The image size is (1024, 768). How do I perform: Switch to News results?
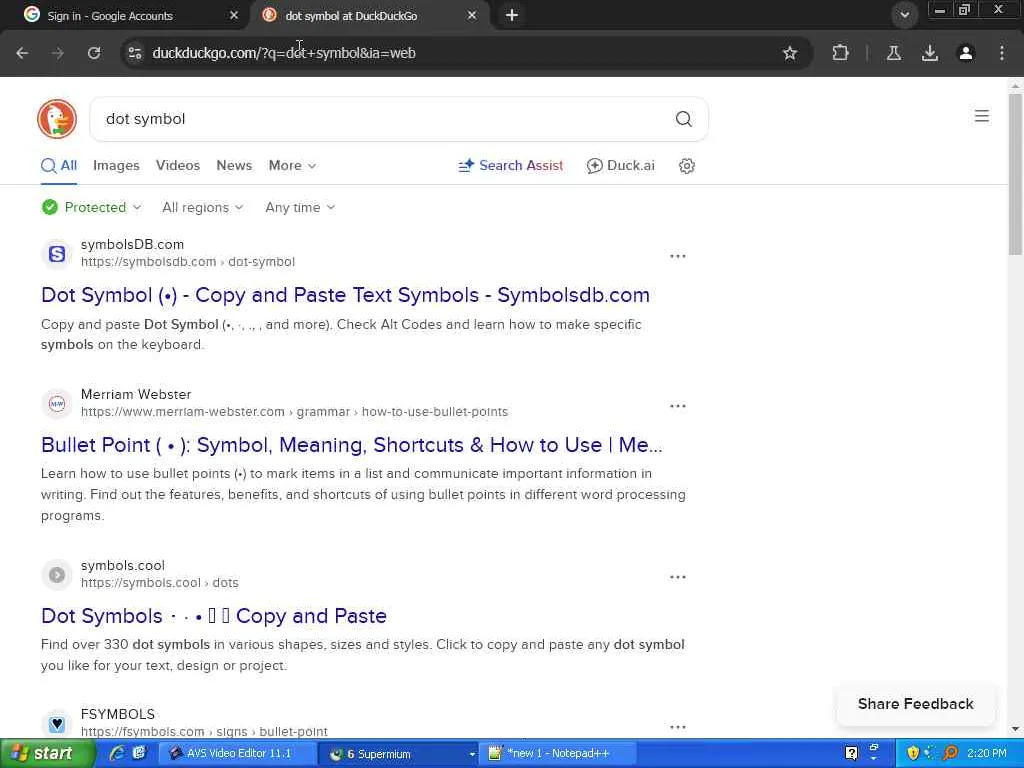tap(234, 166)
